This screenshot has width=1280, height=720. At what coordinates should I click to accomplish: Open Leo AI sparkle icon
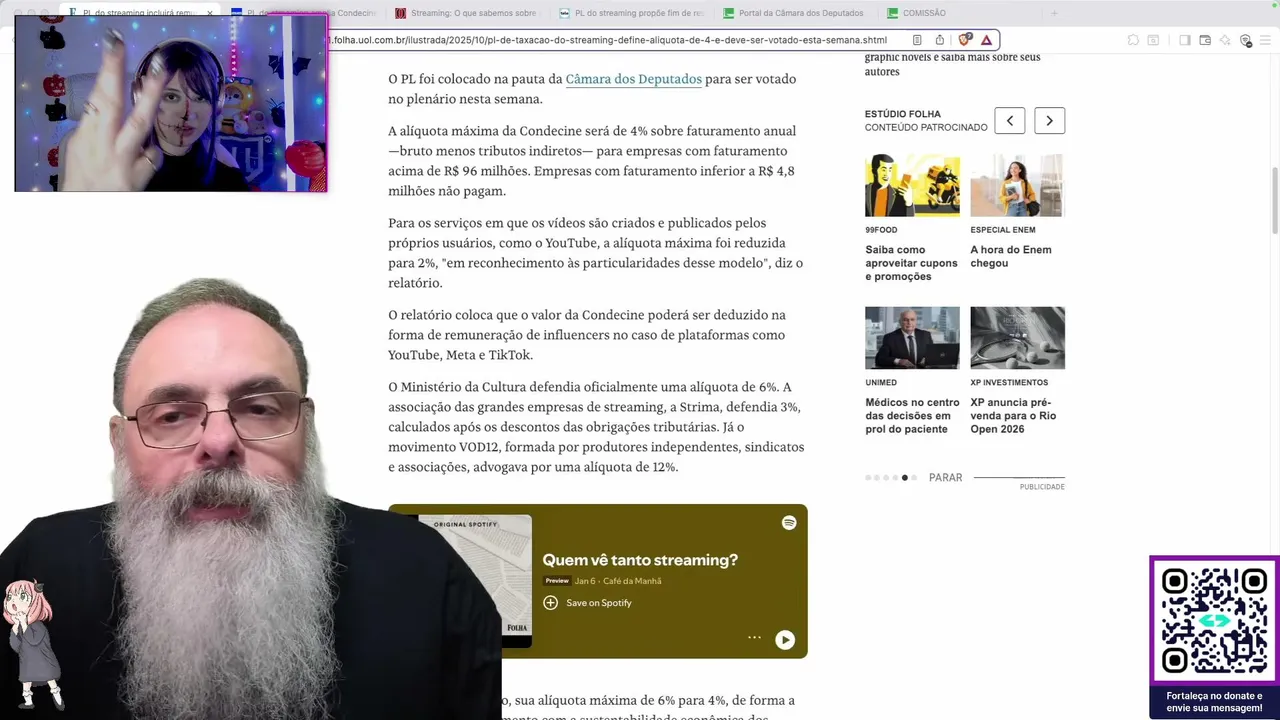tap(1225, 40)
